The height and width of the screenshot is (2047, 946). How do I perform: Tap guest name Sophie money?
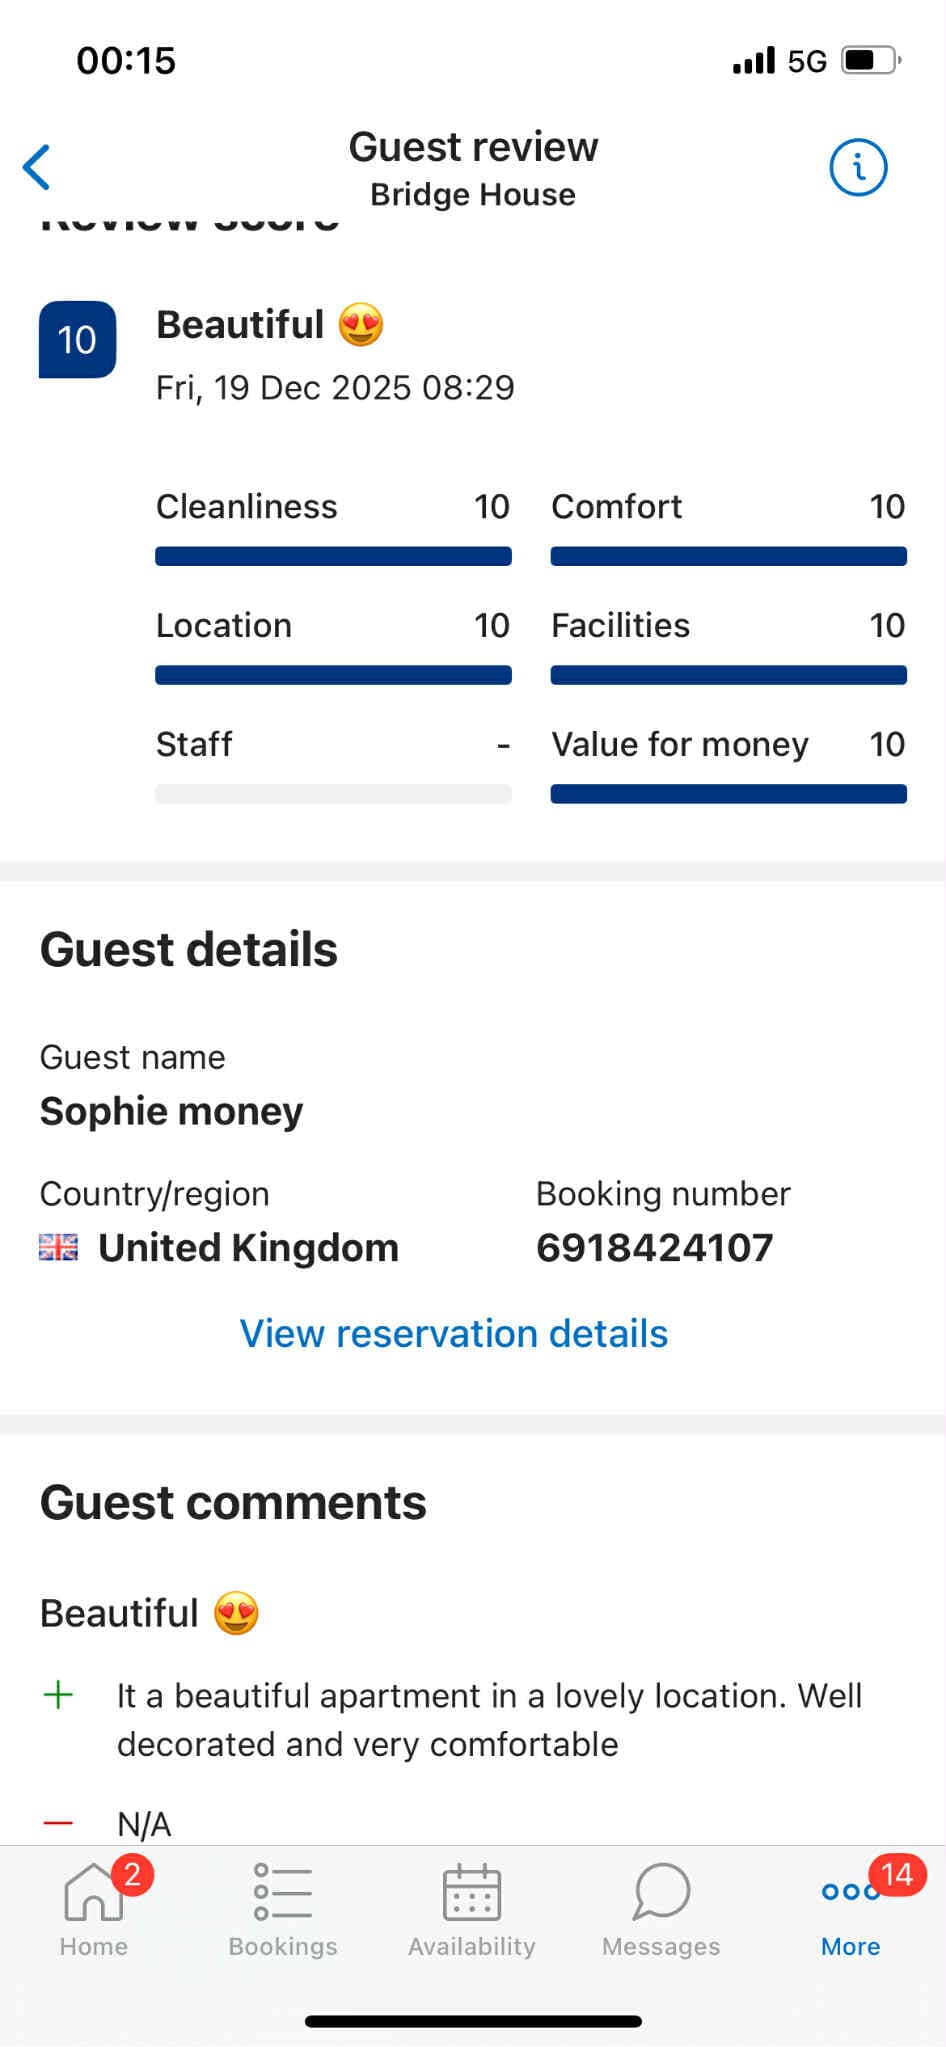[x=171, y=1112]
